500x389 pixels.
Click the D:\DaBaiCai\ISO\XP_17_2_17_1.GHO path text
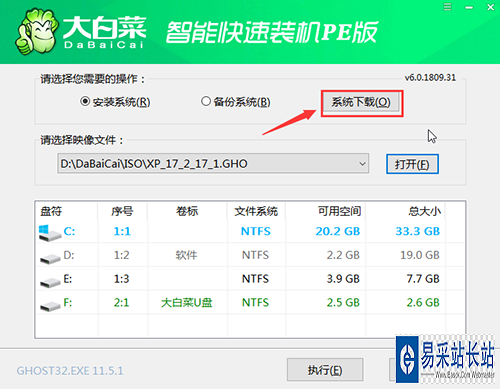coord(154,164)
